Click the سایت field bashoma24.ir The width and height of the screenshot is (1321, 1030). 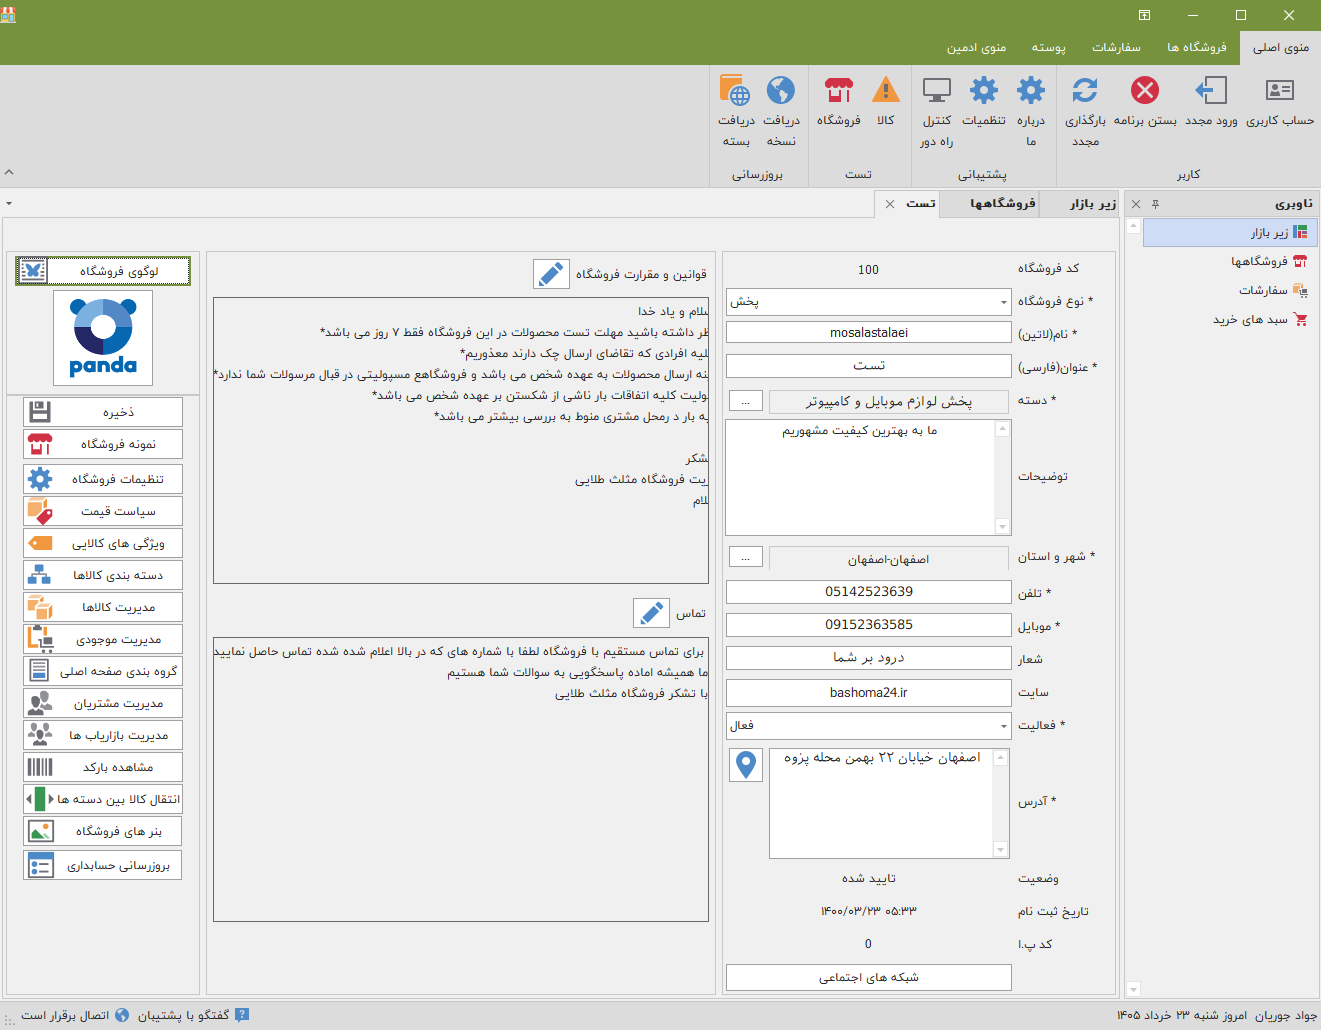[x=869, y=693]
